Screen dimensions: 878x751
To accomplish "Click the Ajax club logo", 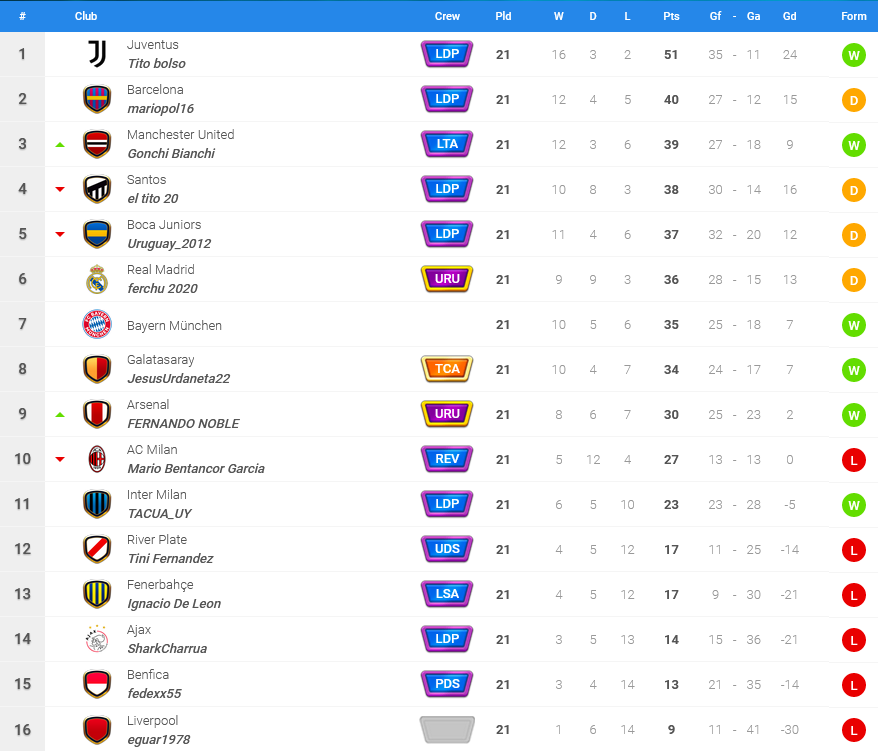I will (x=97, y=639).
